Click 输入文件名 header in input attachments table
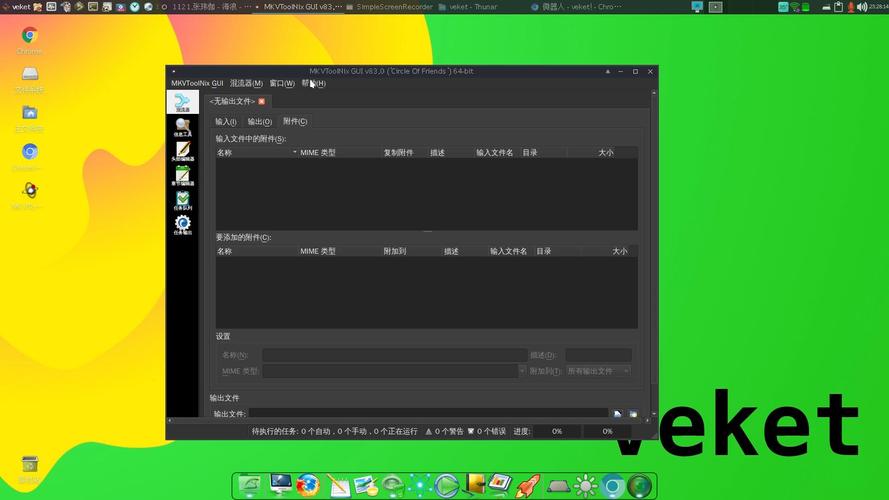The height and width of the screenshot is (500, 889). (495, 152)
